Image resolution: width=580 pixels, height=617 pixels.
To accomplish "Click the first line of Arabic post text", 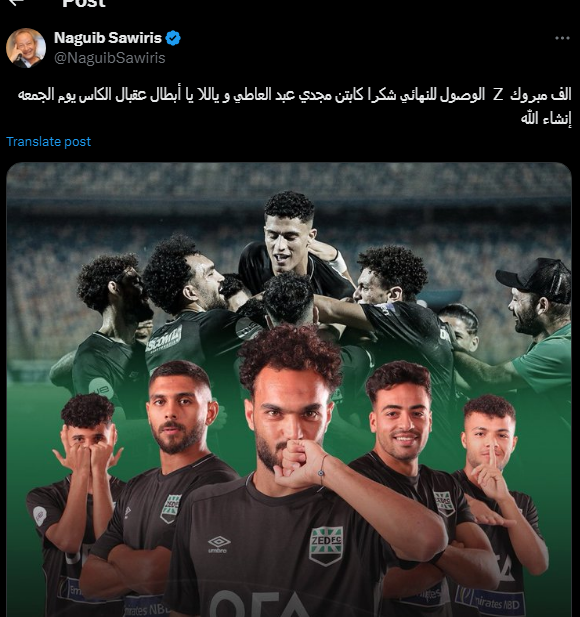I will 294,95.
